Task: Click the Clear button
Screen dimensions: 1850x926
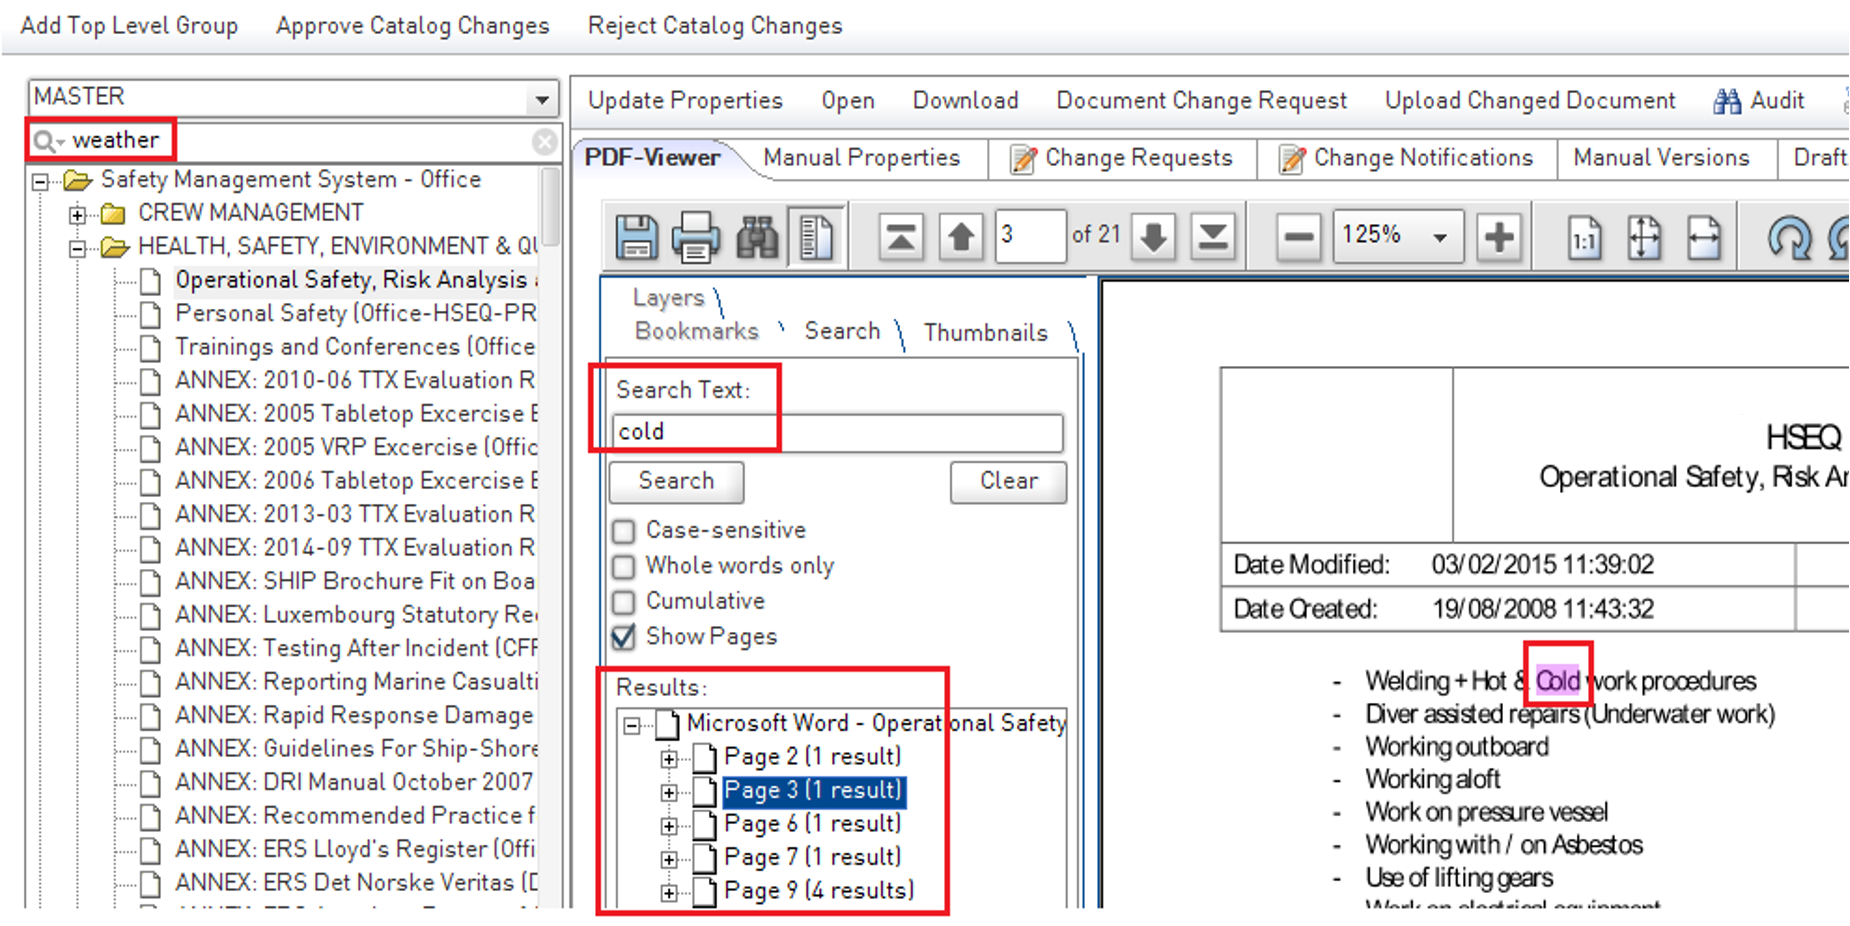Action: [x=1008, y=481]
